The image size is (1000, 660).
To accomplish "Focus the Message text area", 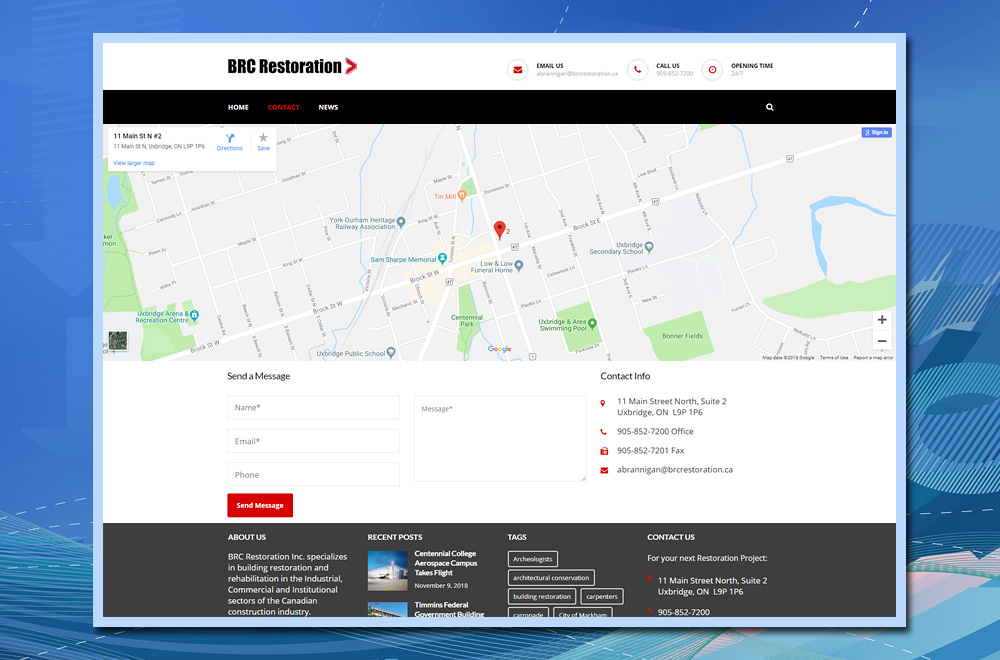I will [500, 438].
